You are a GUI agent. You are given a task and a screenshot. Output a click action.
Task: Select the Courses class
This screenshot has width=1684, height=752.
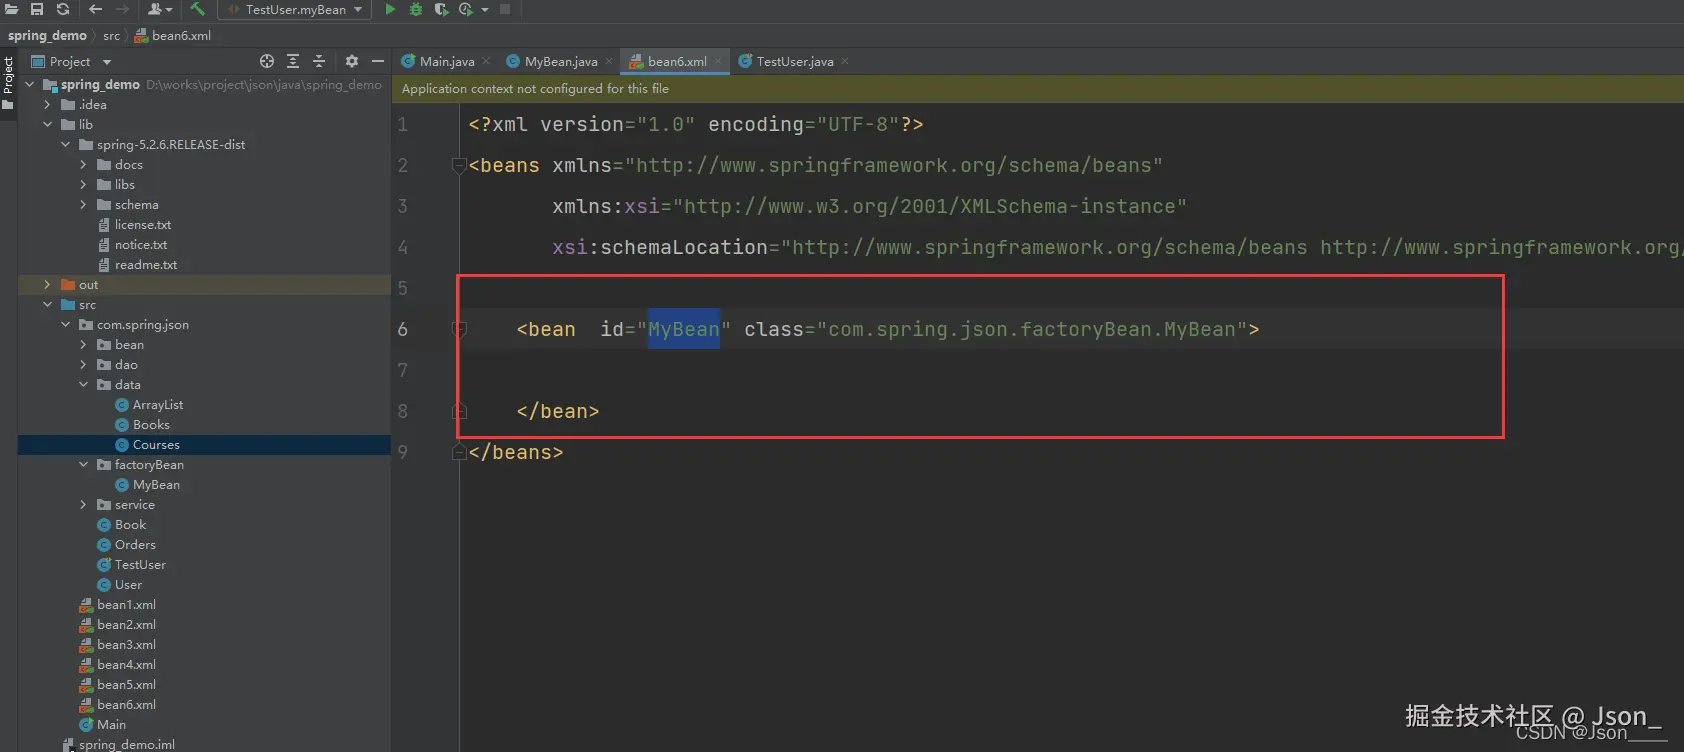tap(147, 445)
